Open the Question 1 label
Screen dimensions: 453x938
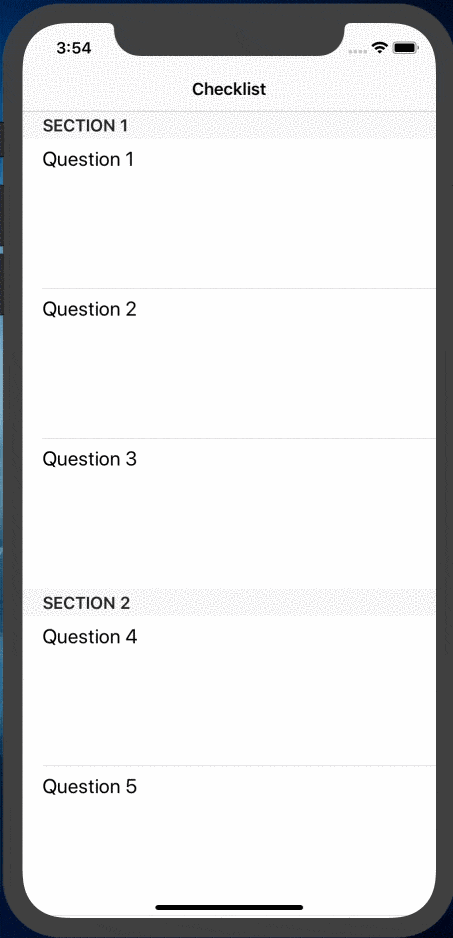click(88, 160)
